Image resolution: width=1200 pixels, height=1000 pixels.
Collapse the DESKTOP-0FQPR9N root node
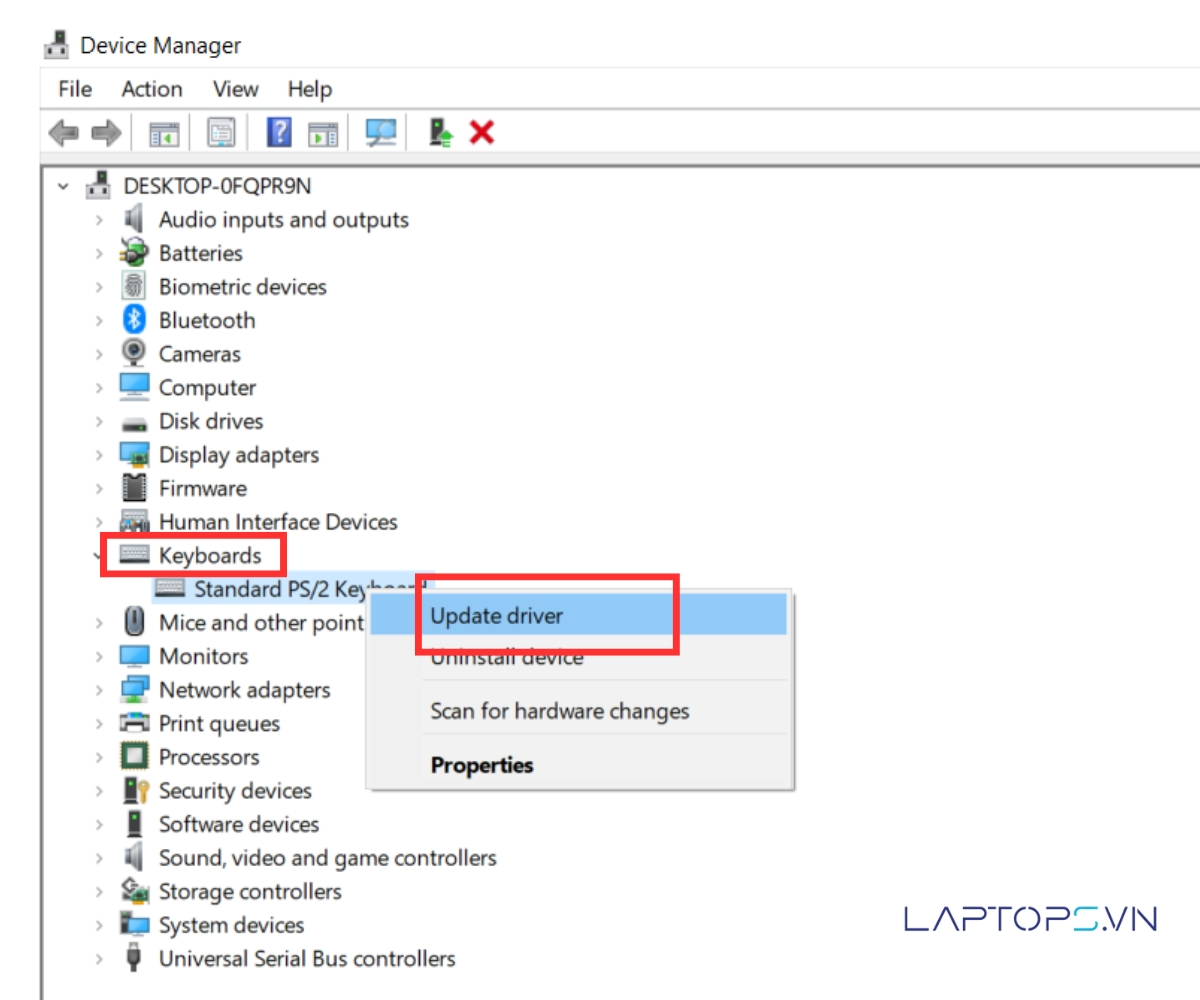[x=64, y=186]
